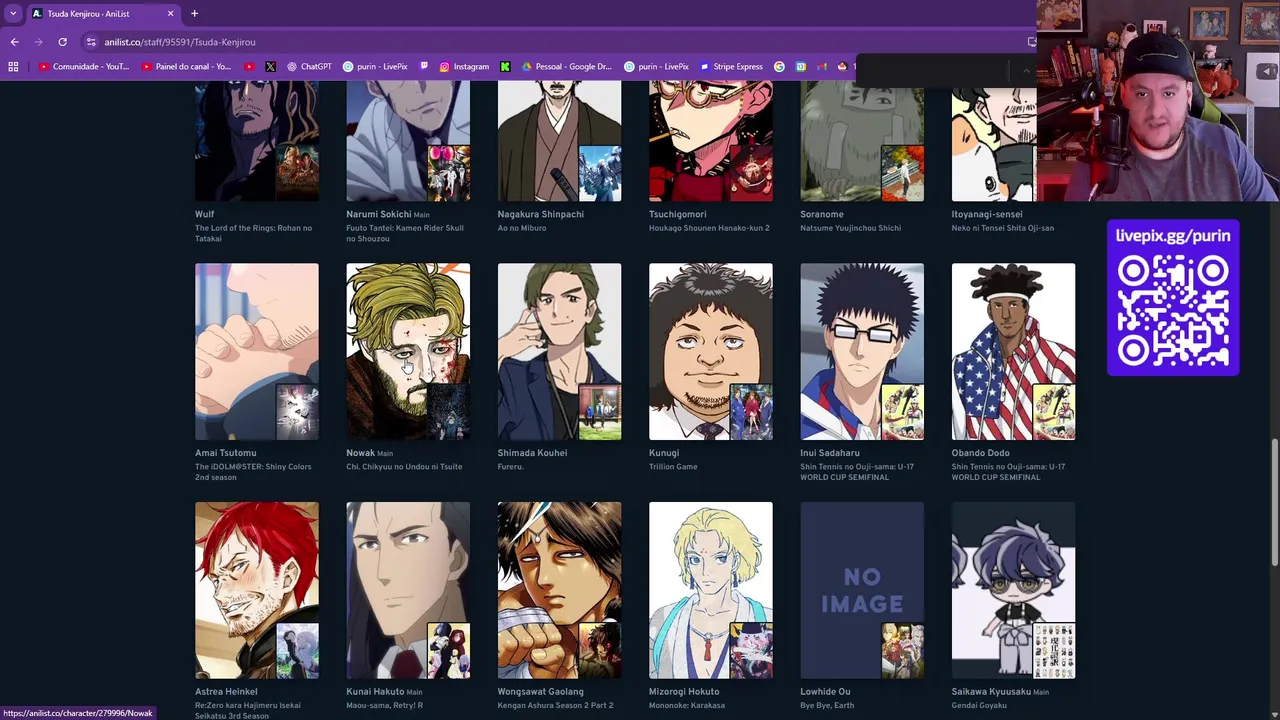The width and height of the screenshot is (1280, 720).
Task: Open the Pessoal - Google Drive bookmark
Action: pos(566,67)
